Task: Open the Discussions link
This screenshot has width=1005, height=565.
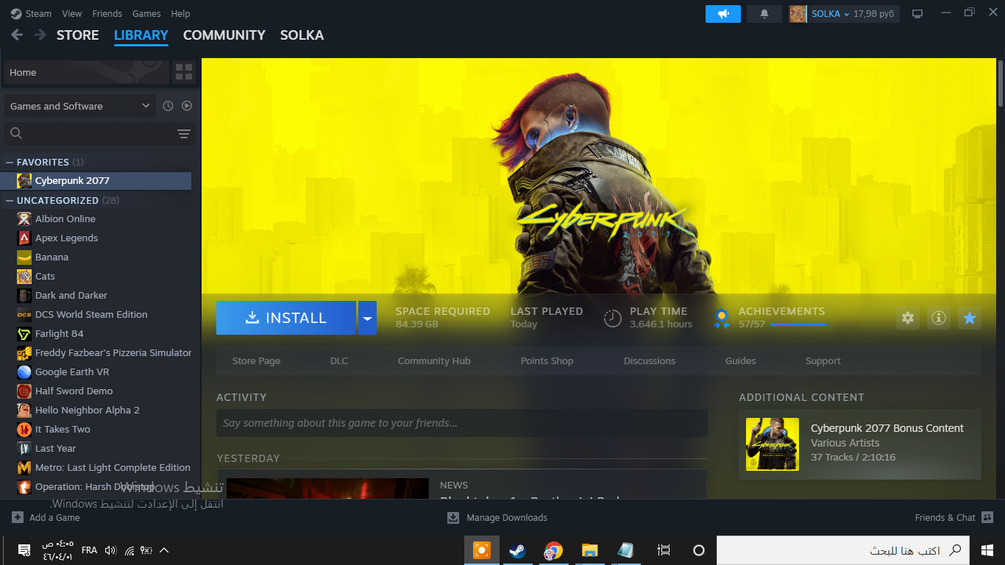Action: point(649,361)
